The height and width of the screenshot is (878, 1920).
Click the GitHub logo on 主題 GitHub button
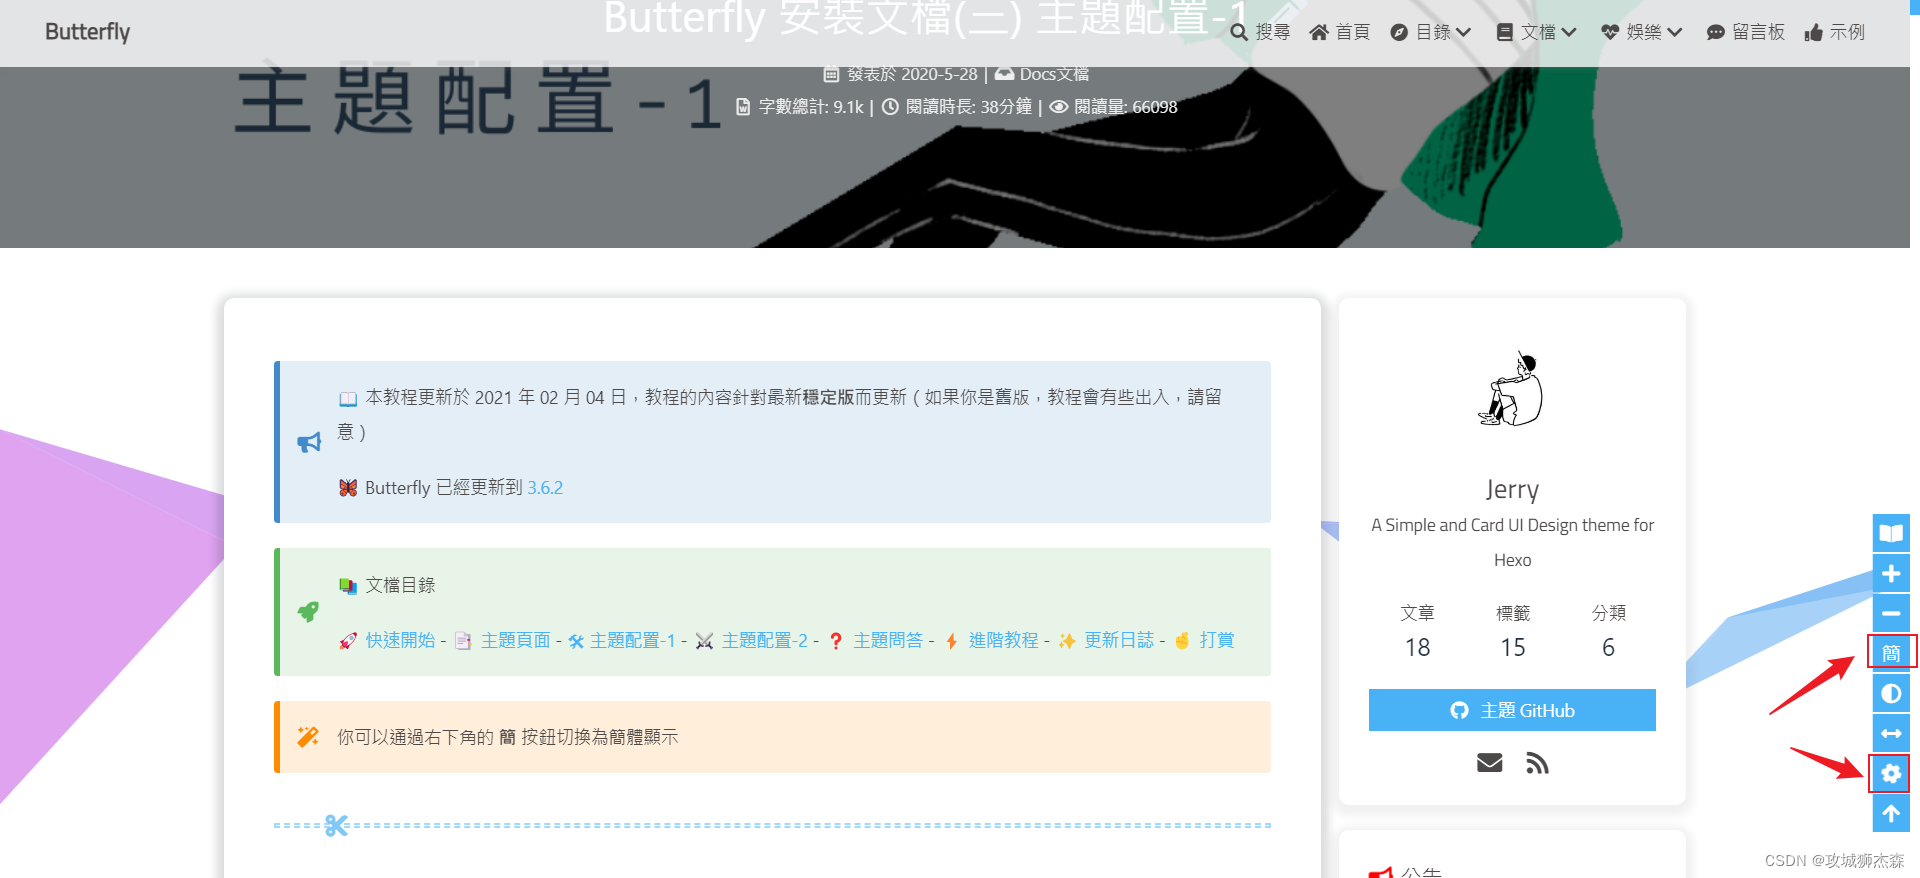click(1460, 710)
